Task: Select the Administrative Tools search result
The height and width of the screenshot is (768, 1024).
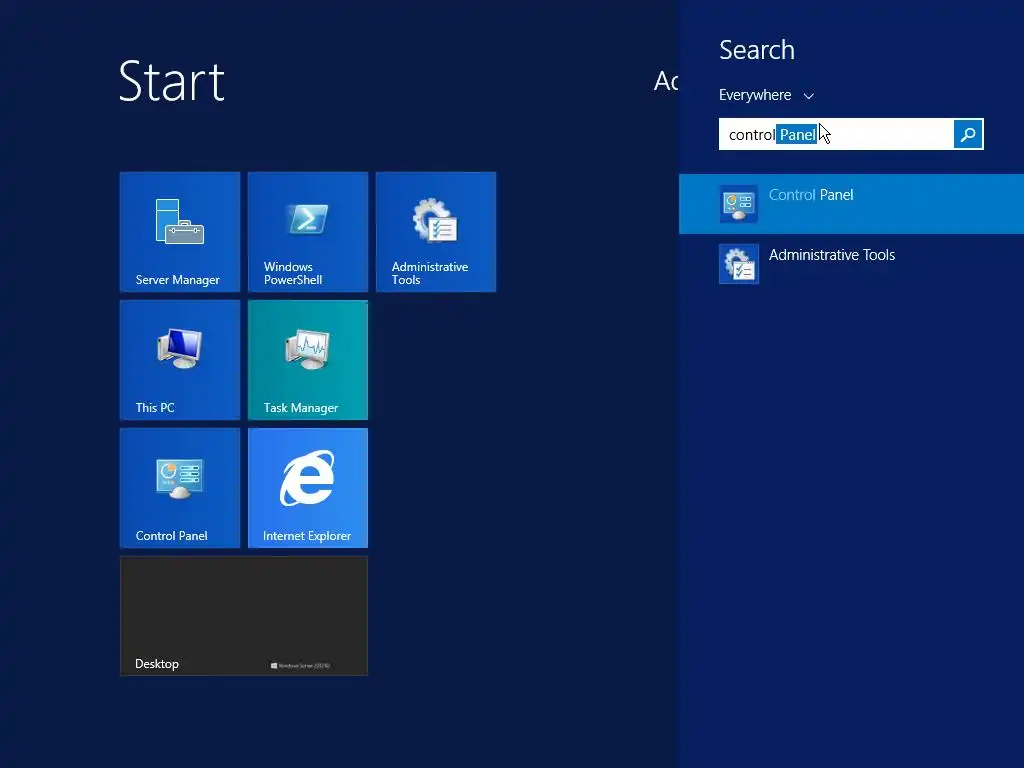Action: coord(852,264)
